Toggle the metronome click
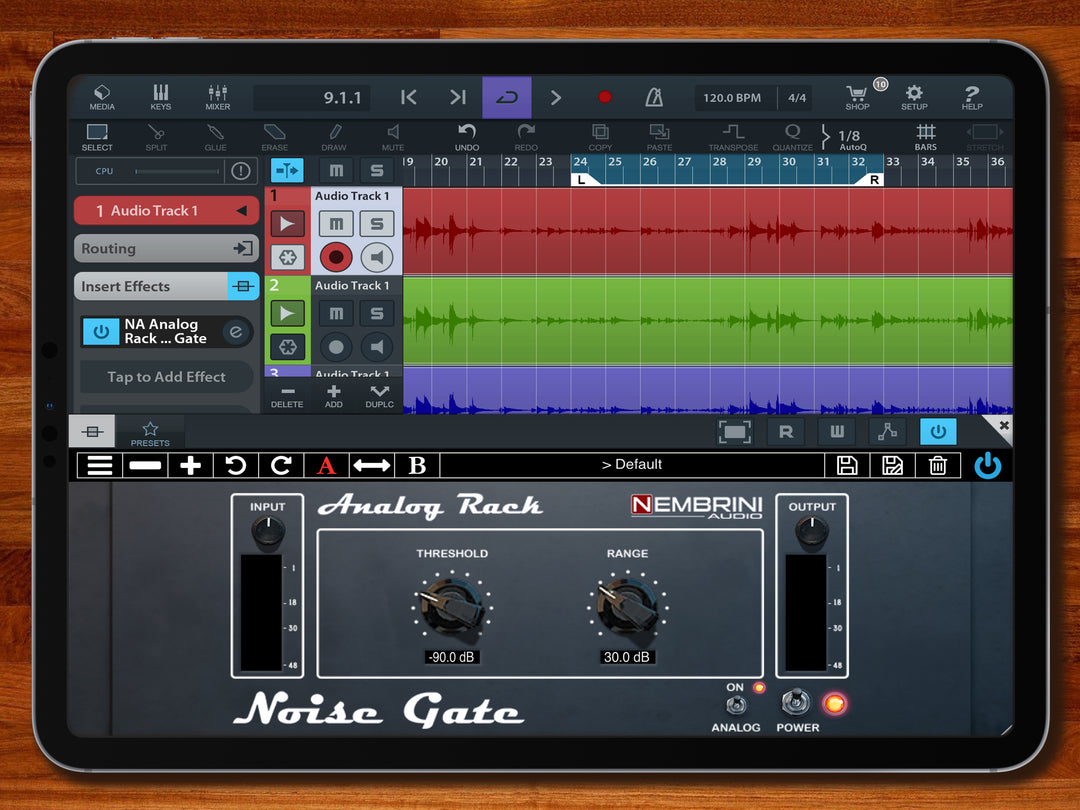Viewport: 1080px width, 810px height. click(654, 97)
